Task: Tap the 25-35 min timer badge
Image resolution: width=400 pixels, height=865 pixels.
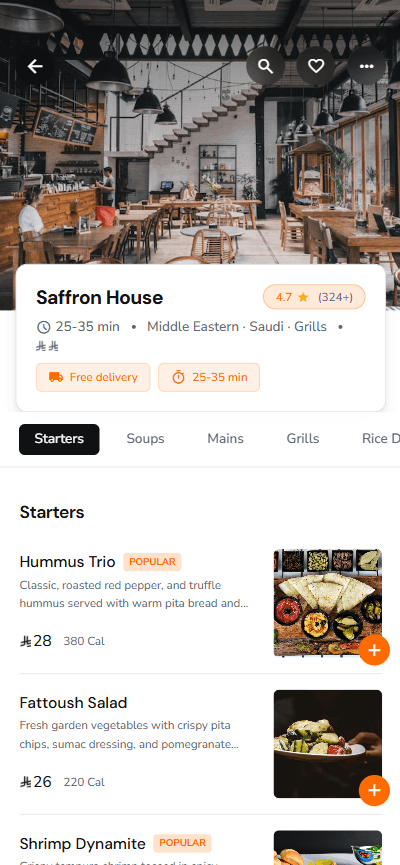Action: click(x=209, y=377)
